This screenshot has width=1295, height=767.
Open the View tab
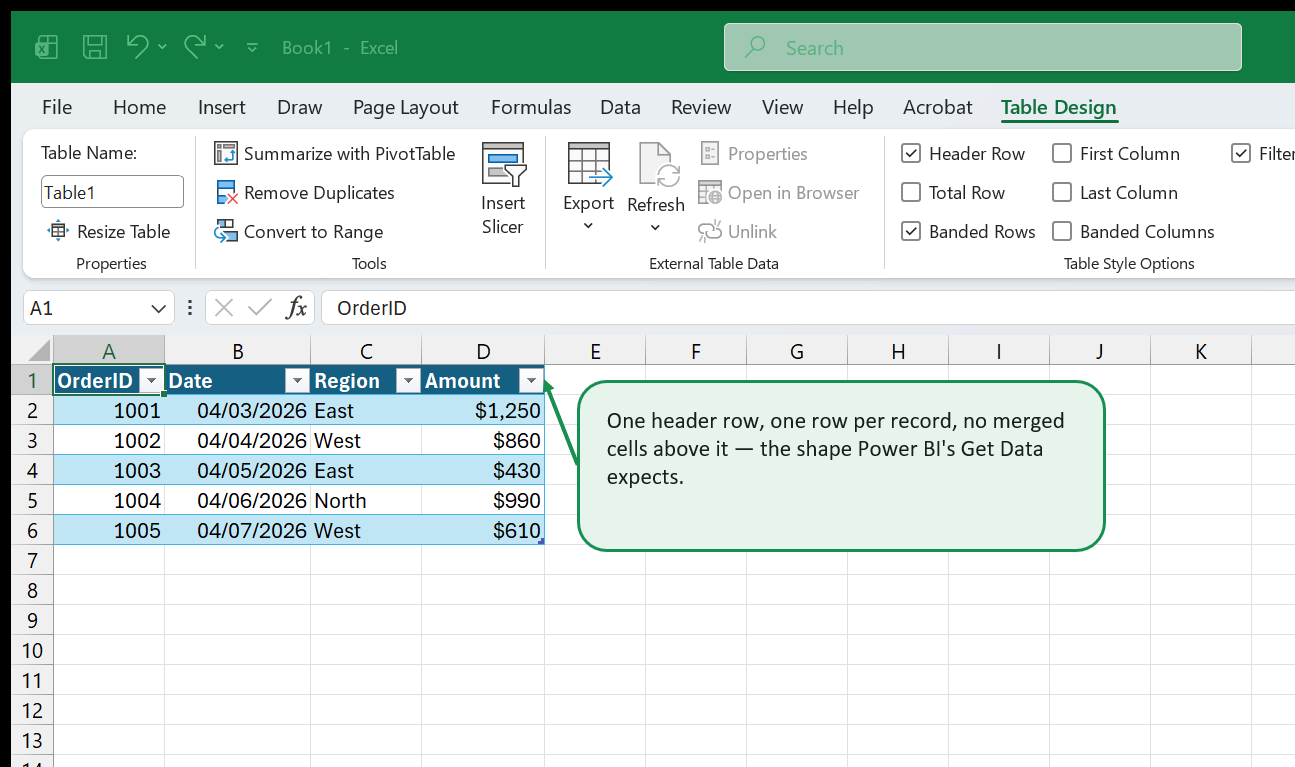click(782, 107)
